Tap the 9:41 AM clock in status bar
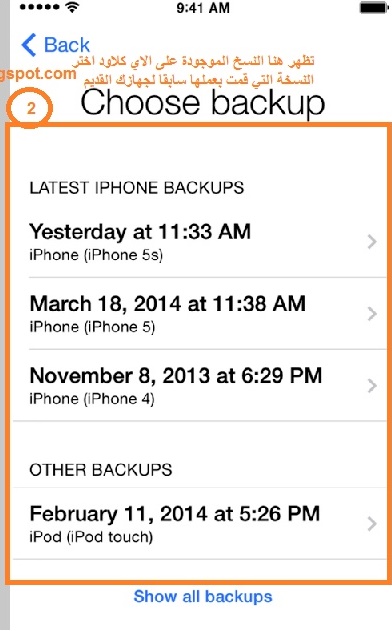The image size is (392, 631). pos(203,8)
